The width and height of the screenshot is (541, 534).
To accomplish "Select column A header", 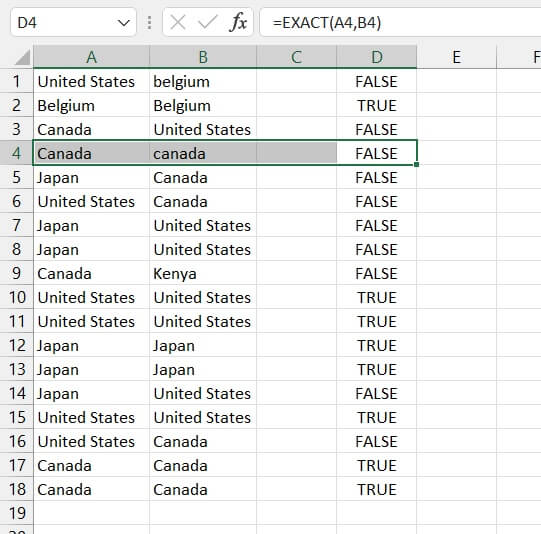I will [91, 57].
